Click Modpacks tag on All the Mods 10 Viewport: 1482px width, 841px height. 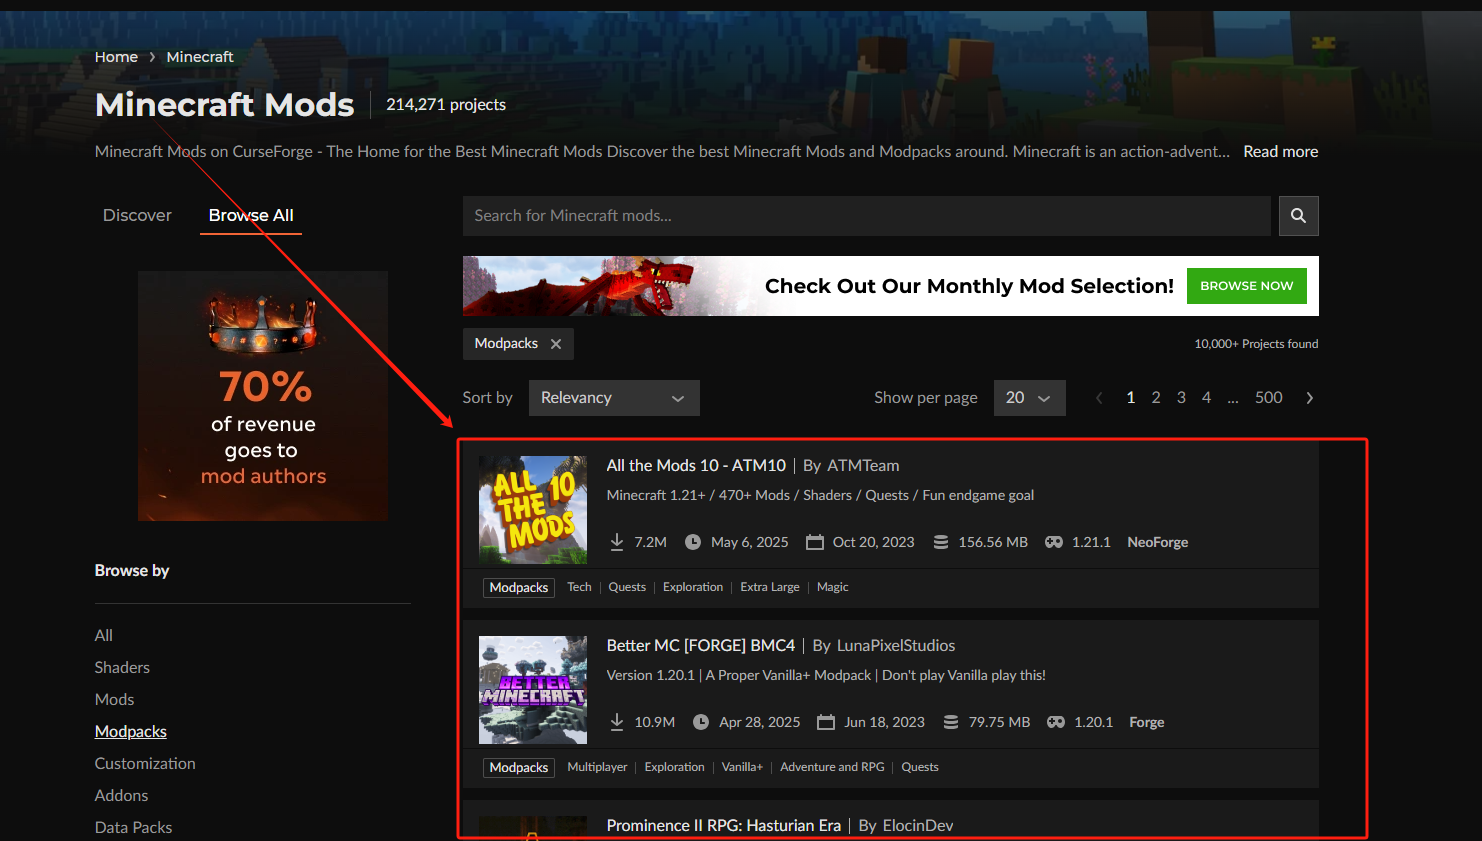[519, 587]
